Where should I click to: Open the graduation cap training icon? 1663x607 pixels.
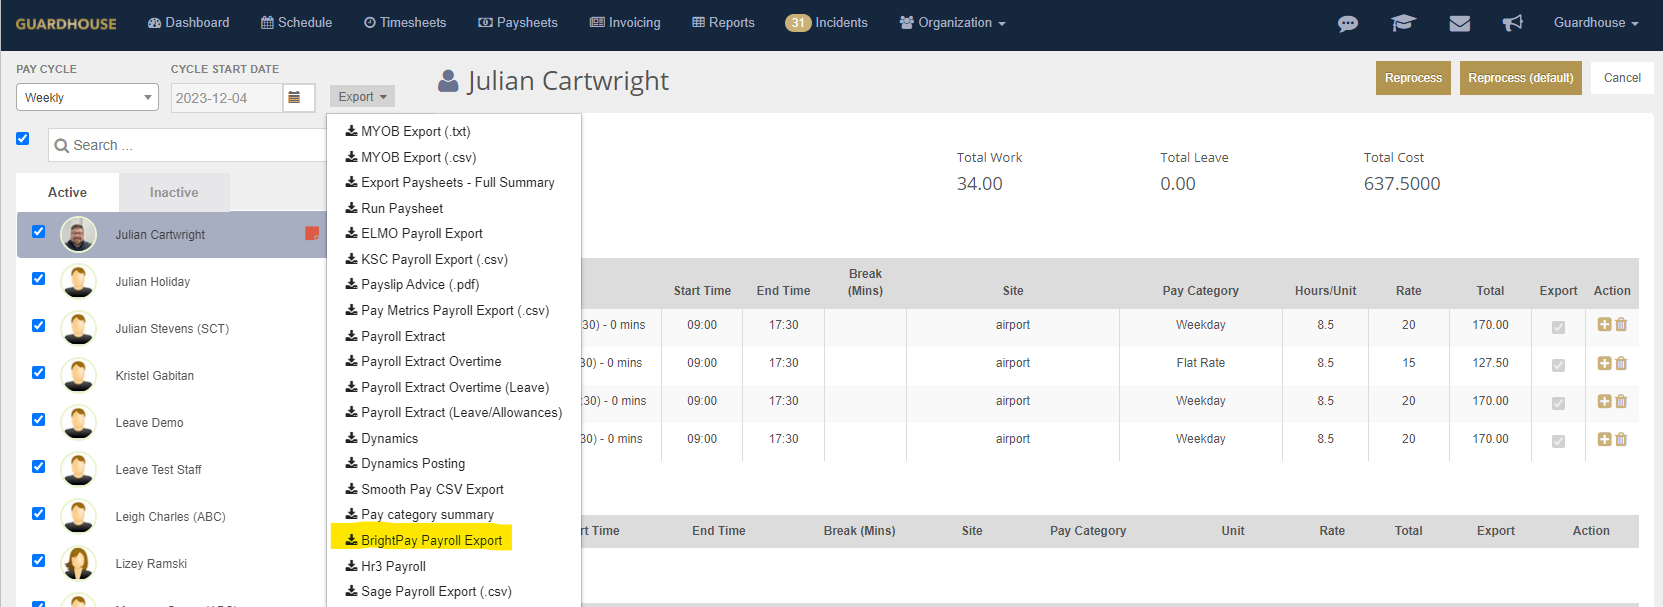tap(1404, 23)
